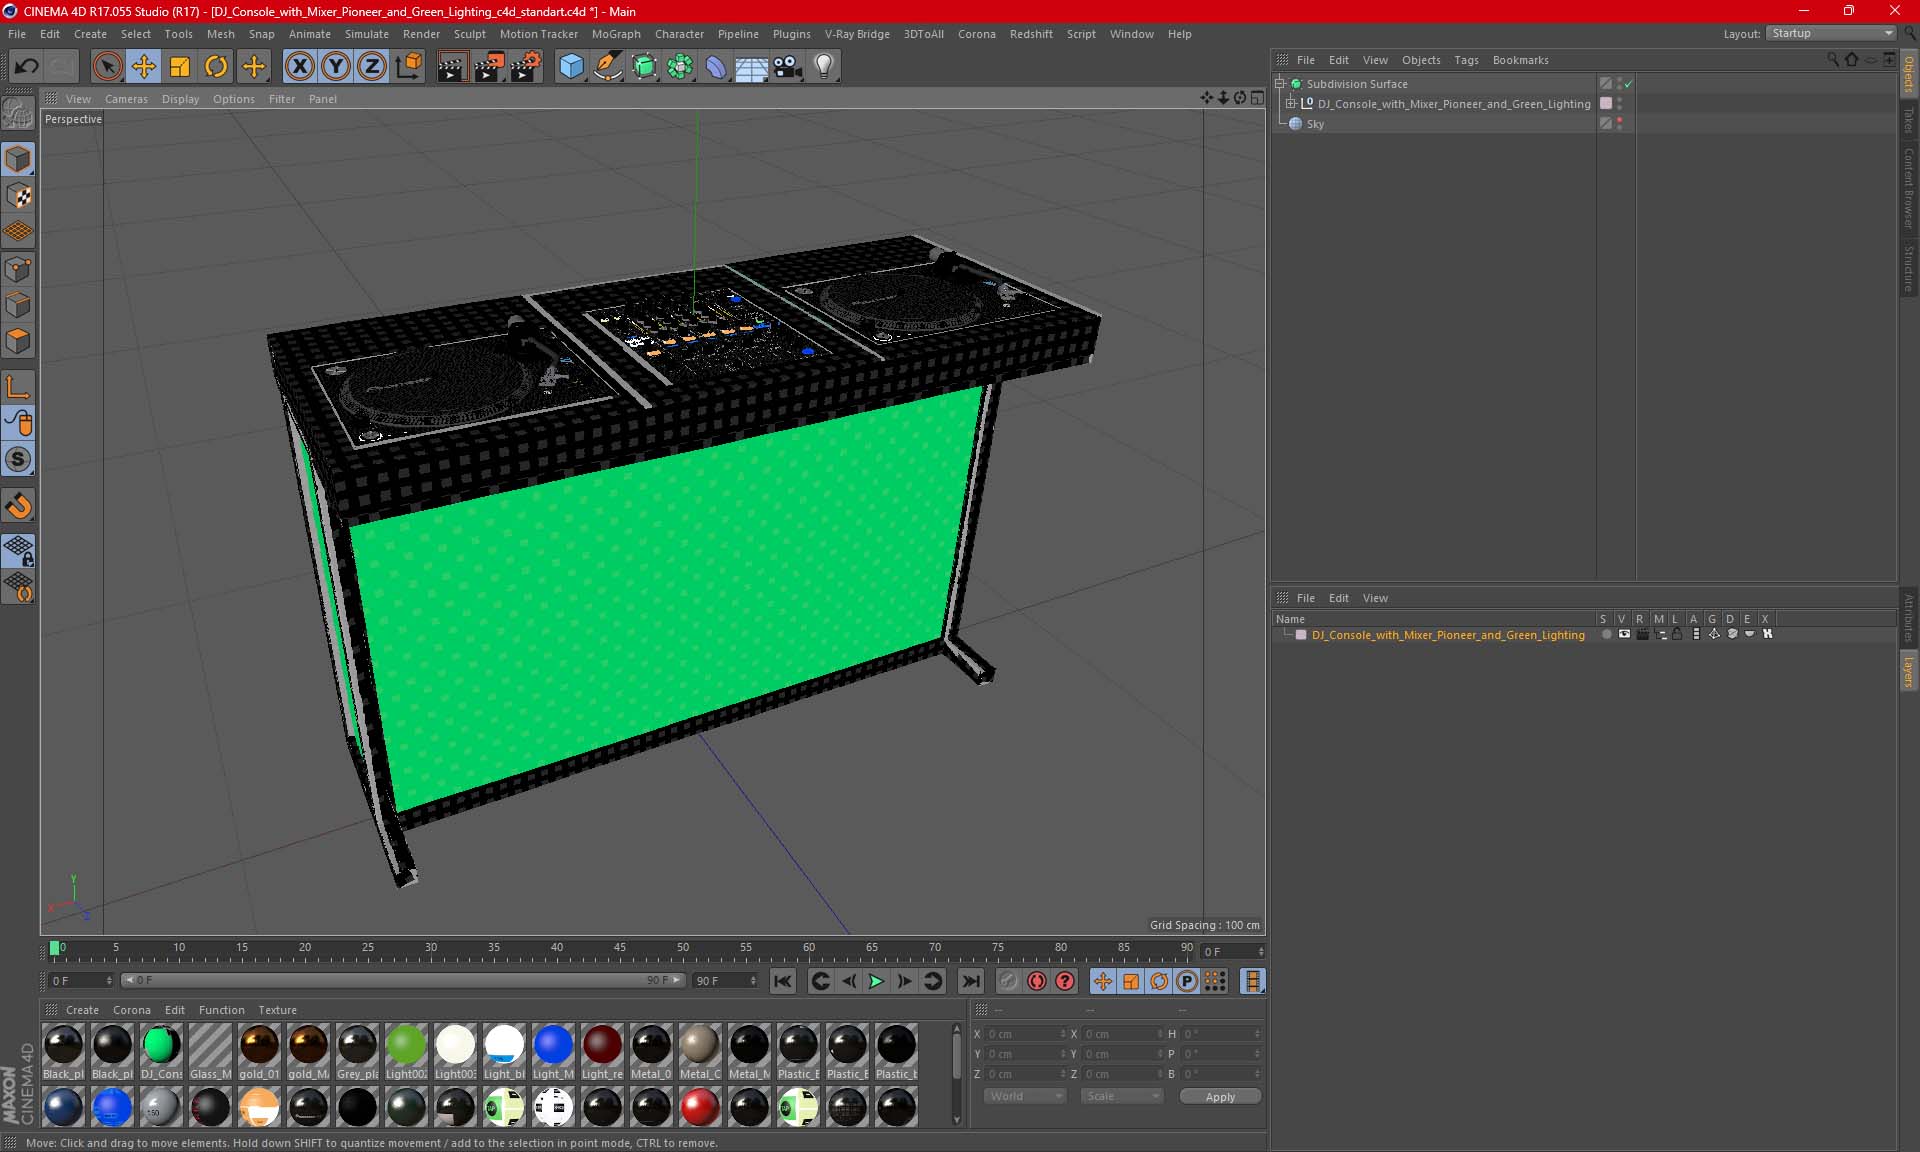Click the Texture tab in material panel
Viewport: 1920px width, 1152px height.
click(x=277, y=1009)
